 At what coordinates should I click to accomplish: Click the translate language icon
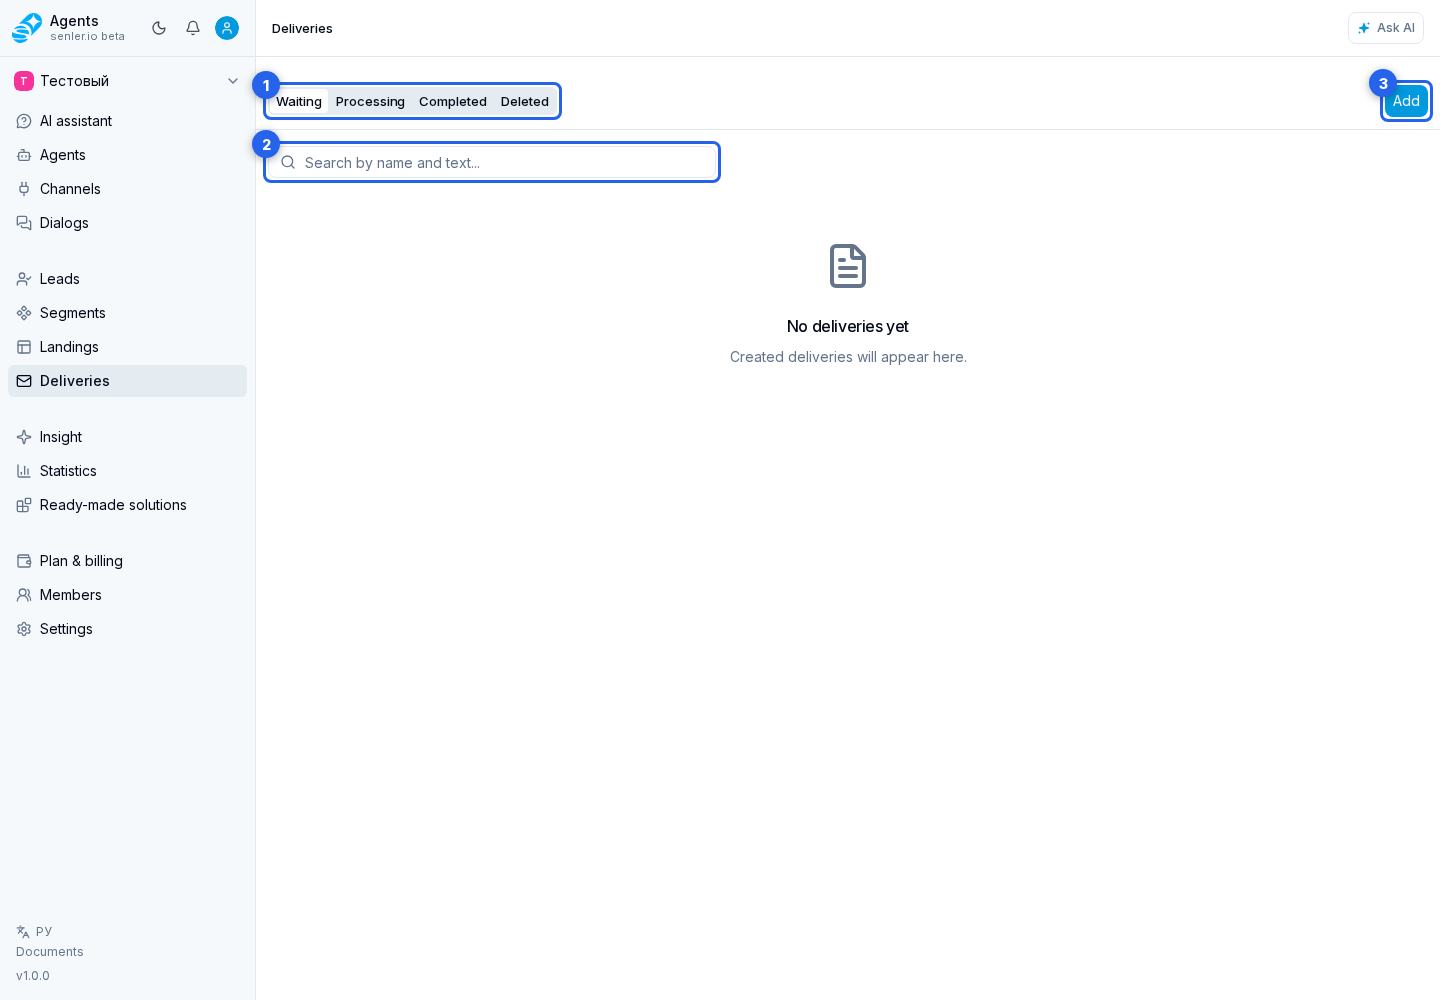point(23,932)
